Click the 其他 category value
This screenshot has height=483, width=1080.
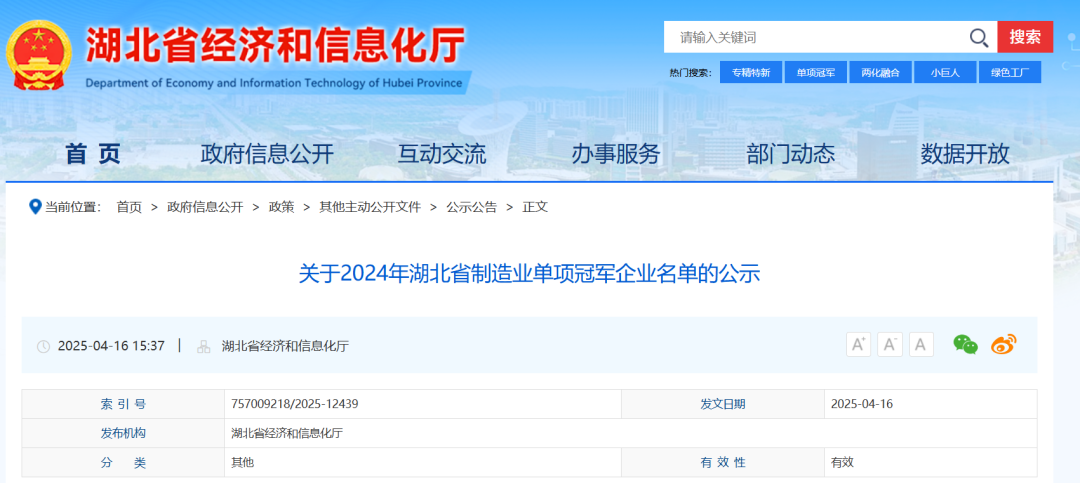pyautogui.click(x=242, y=463)
